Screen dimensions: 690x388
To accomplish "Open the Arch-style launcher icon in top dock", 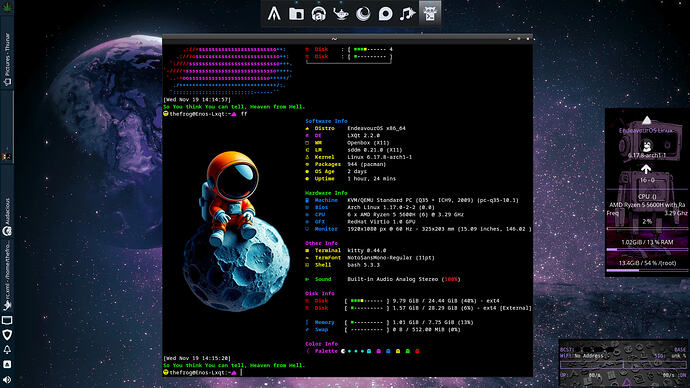I will click(x=274, y=14).
